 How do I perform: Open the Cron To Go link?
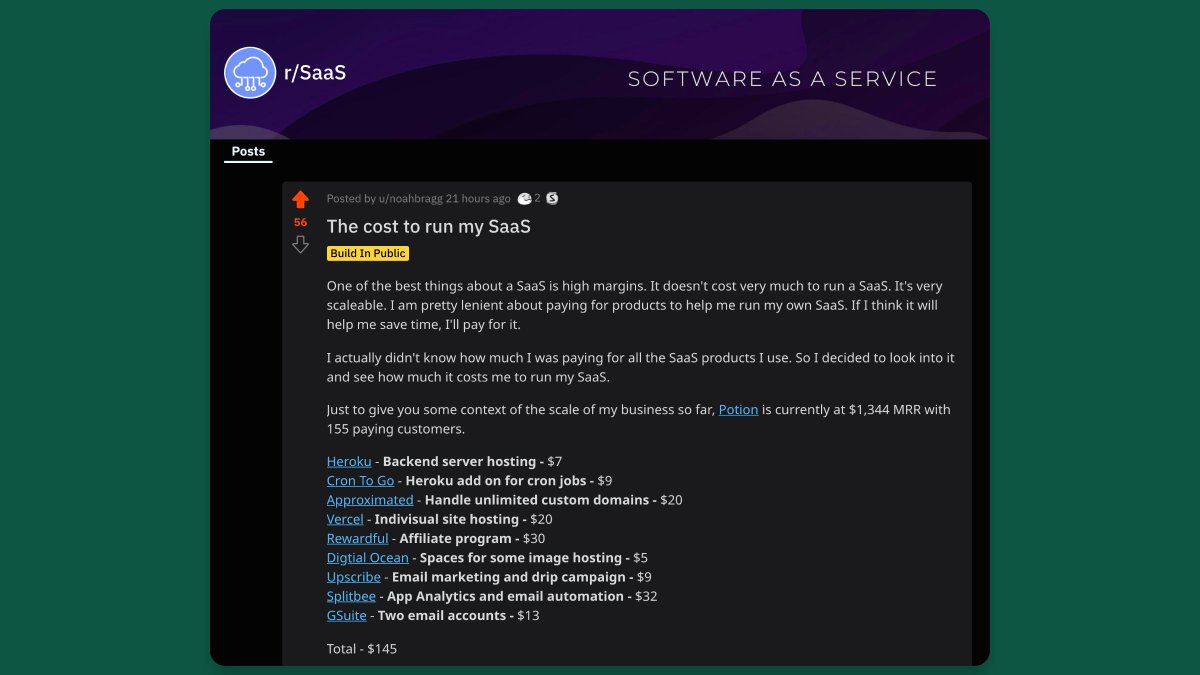(360, 481)
